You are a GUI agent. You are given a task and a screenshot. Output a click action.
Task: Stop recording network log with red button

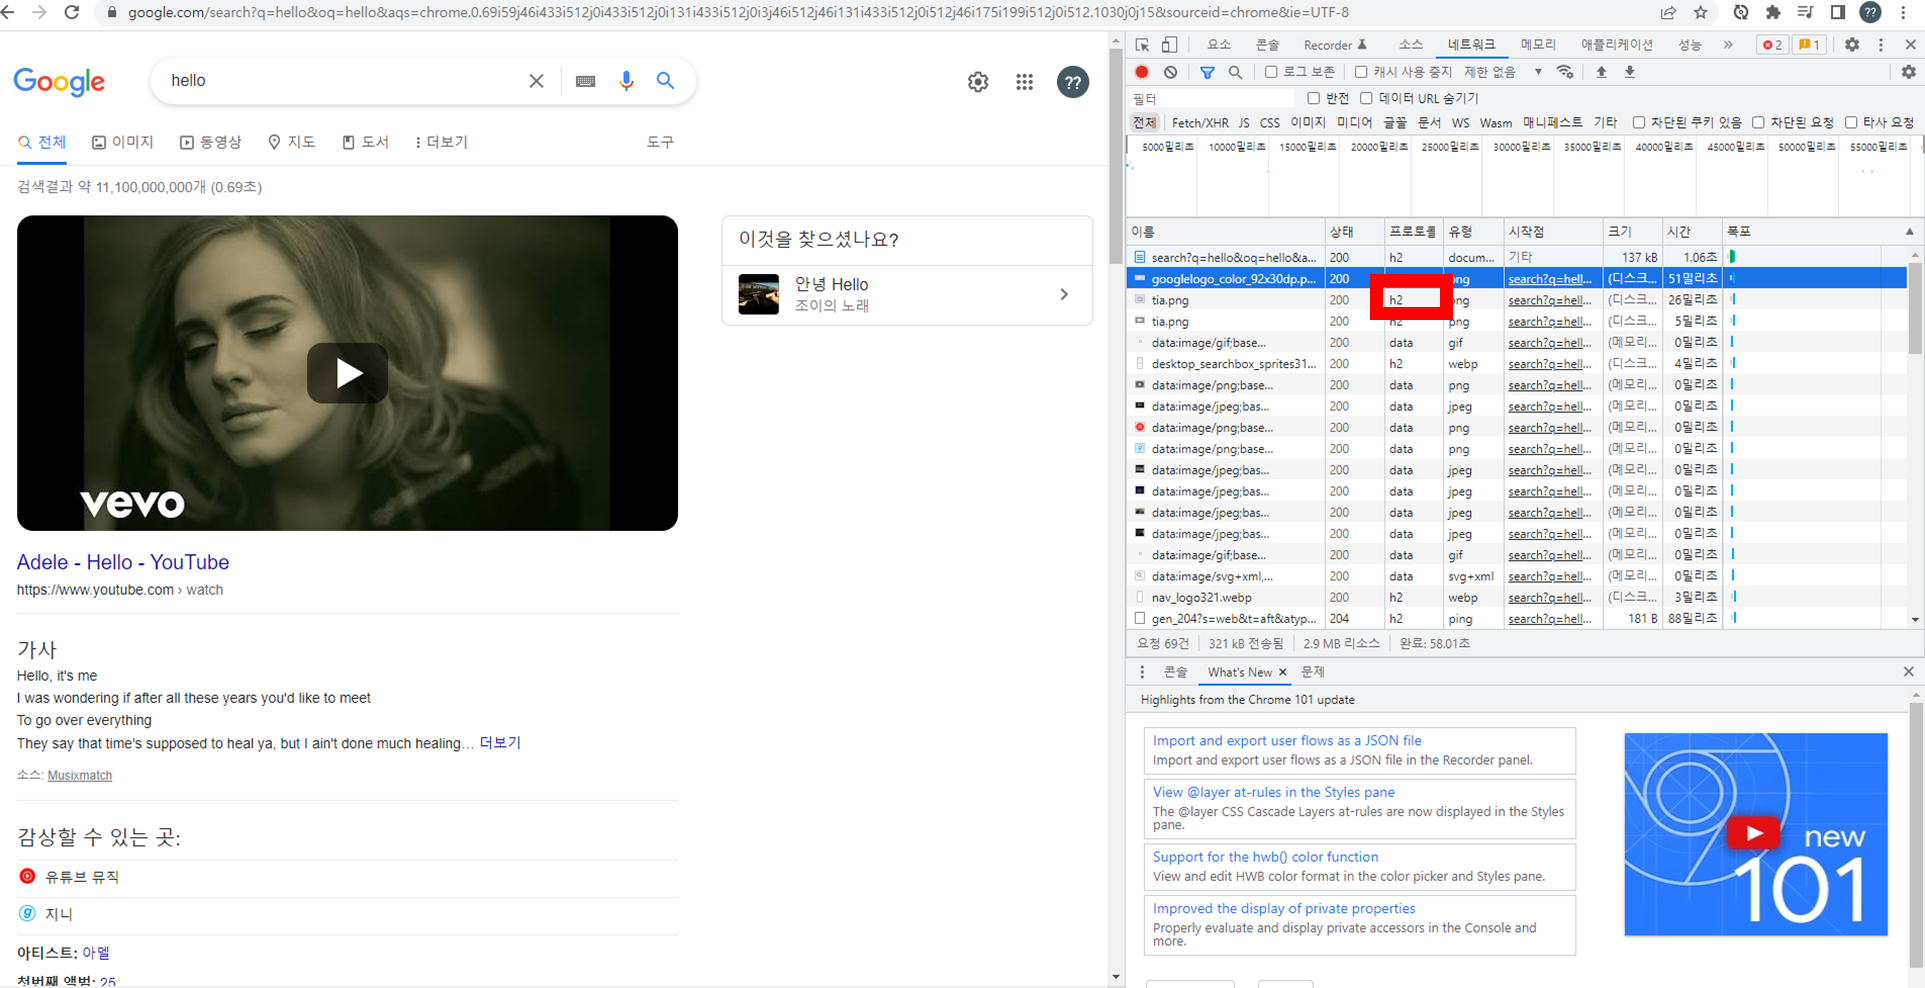pyautogui.click(x=1142, y=72)
